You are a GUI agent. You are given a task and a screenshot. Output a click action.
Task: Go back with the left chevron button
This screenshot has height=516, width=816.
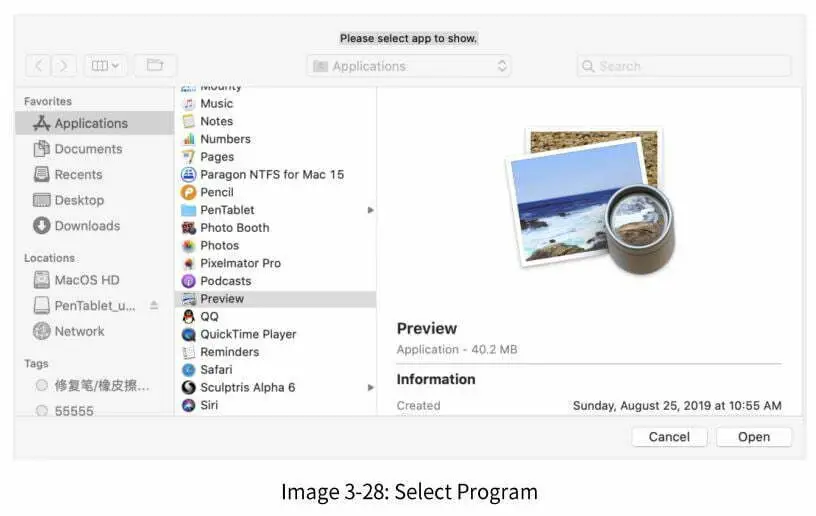click(39, 66)
